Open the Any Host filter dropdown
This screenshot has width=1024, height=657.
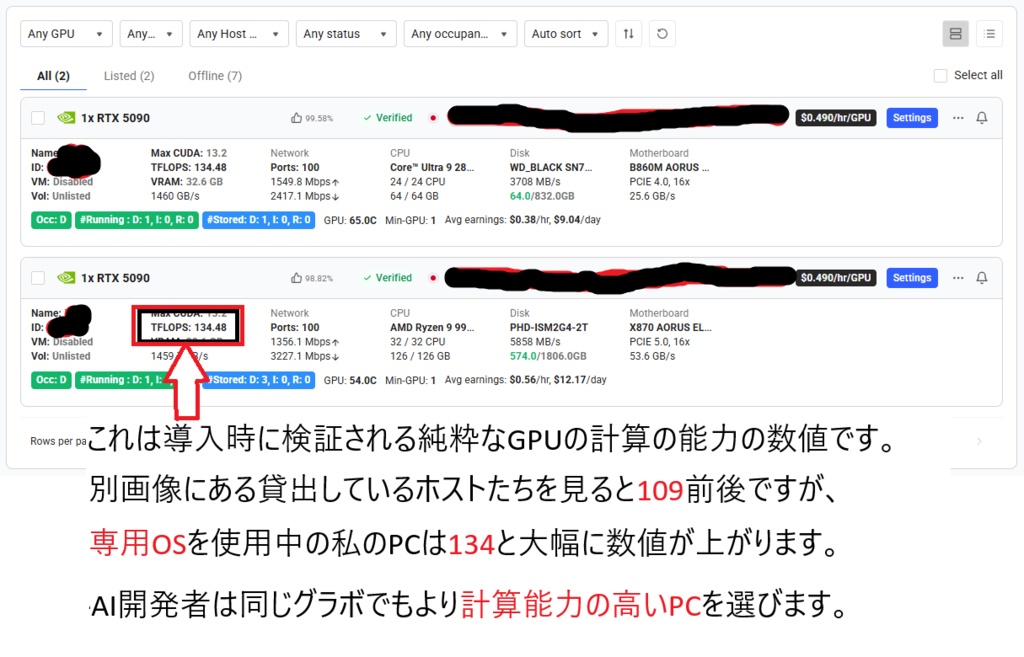tap(239, 34)
